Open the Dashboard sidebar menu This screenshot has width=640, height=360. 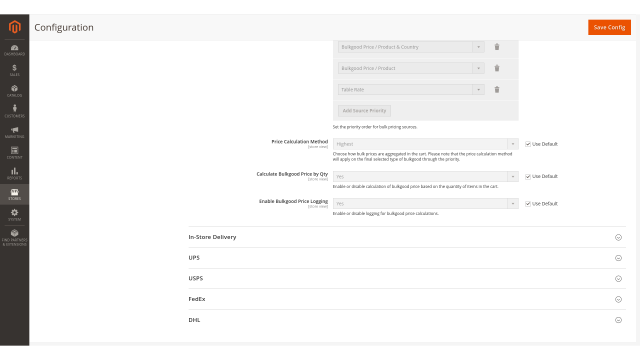[x=15, y=50]
